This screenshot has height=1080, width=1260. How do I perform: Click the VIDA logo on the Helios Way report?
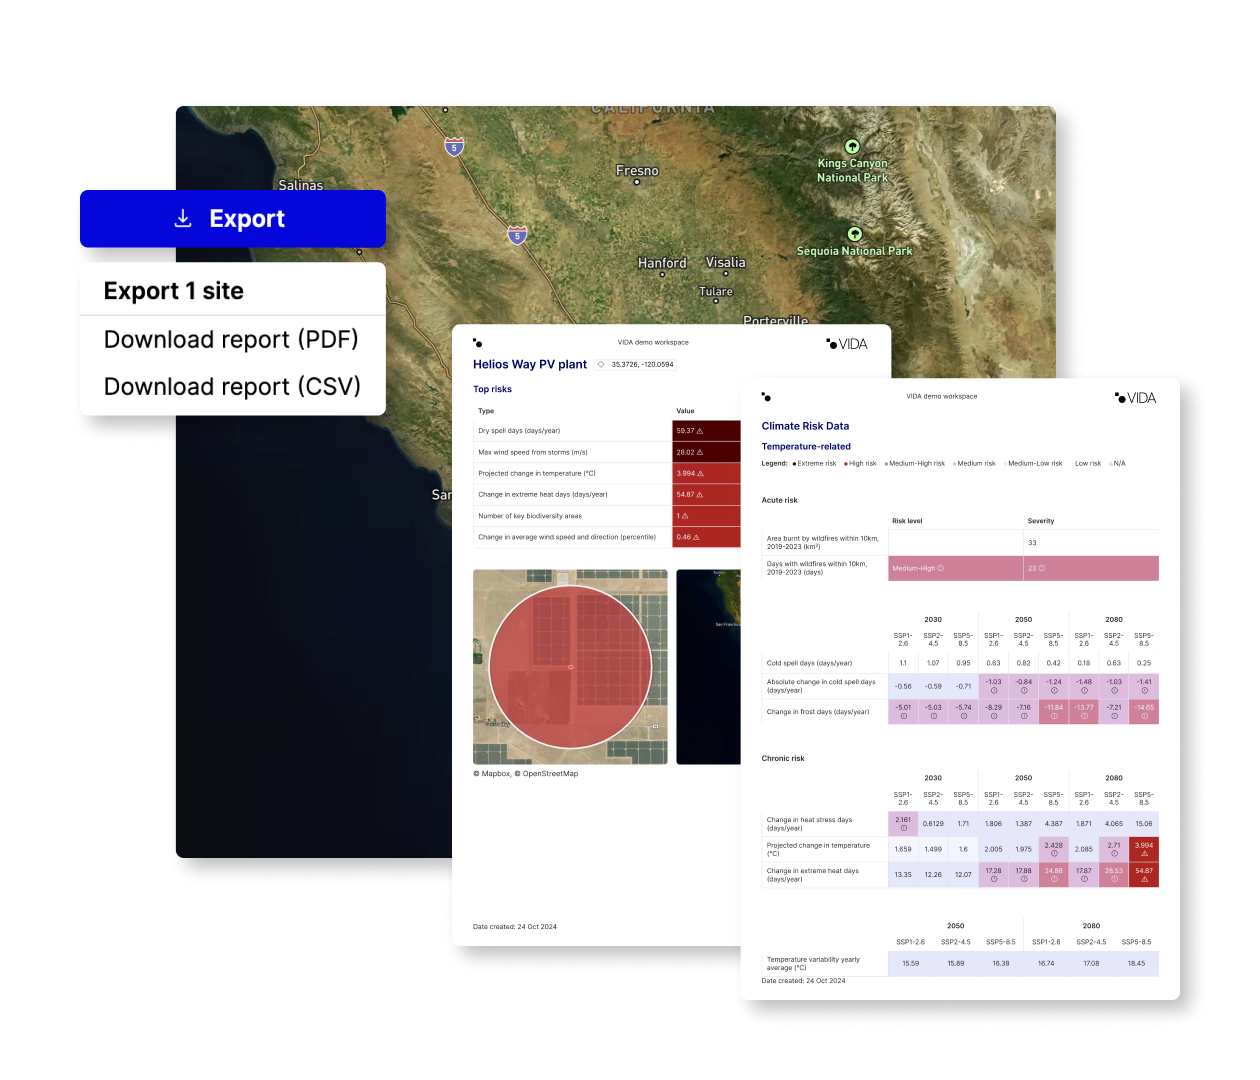(847, 344)
